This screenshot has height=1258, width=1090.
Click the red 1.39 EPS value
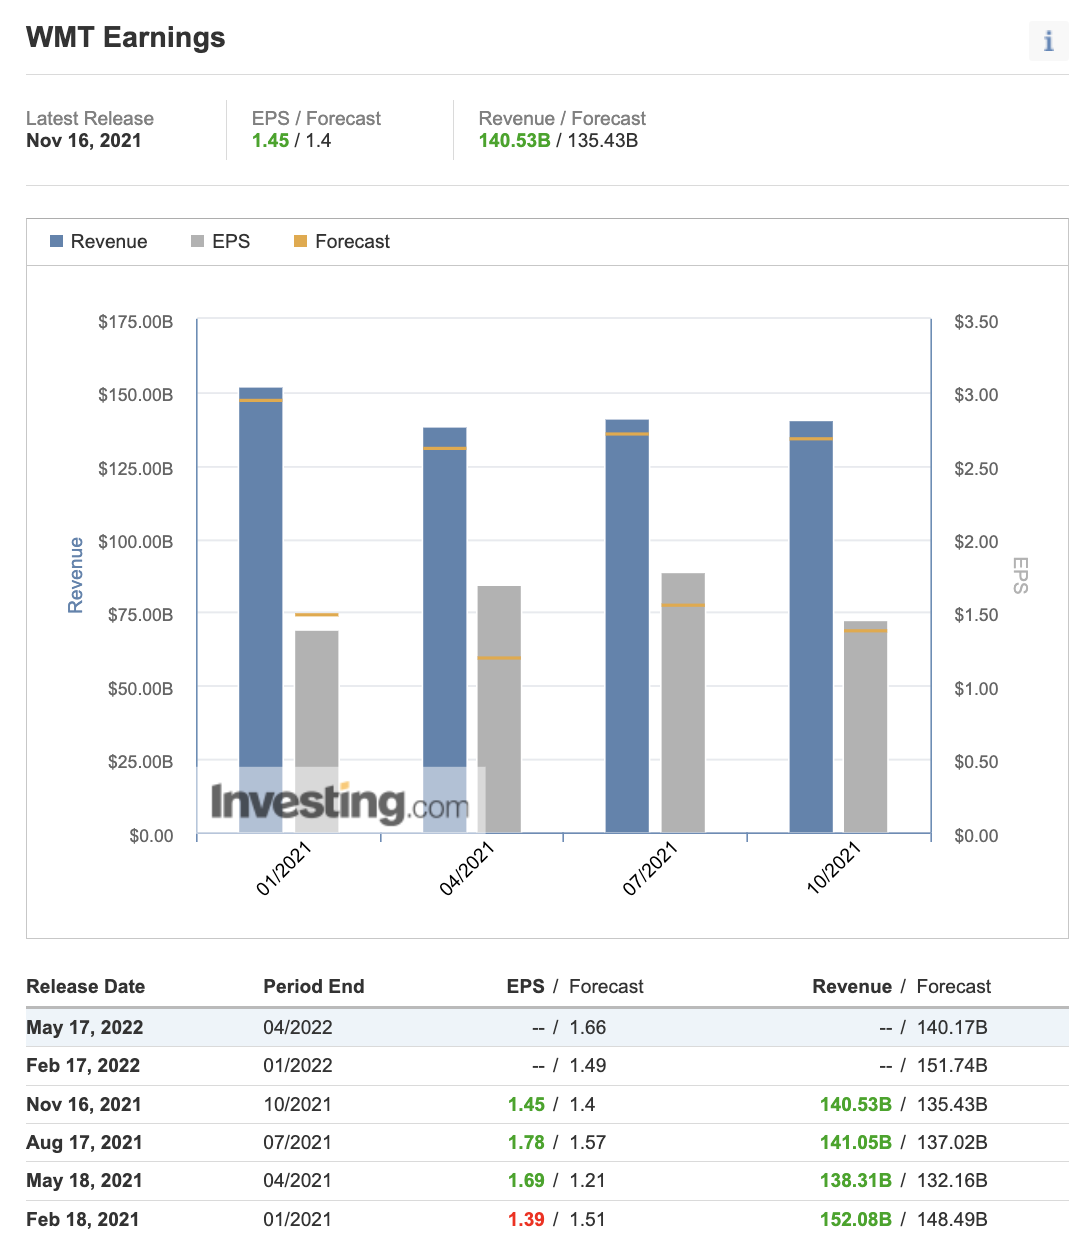click(x=526, y=1220)
